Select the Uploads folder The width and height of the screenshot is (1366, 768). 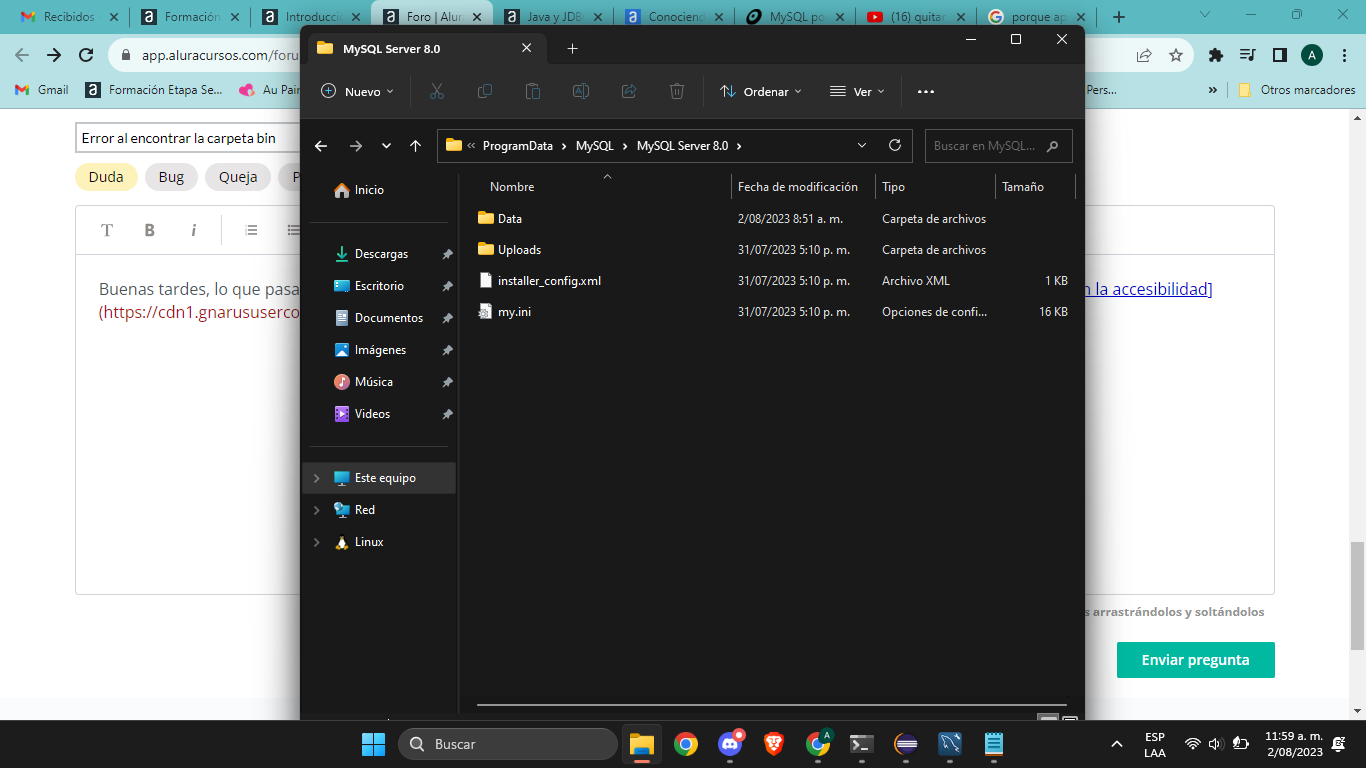(x=519, y=250)
